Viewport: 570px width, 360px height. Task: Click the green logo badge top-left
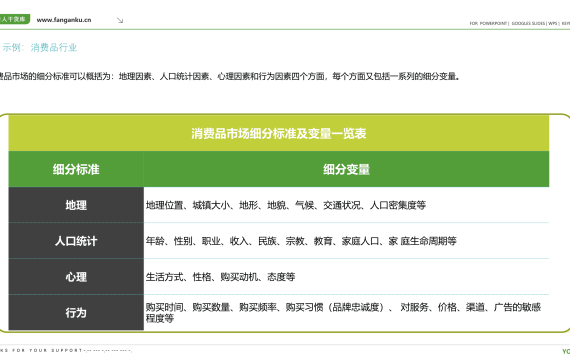[x=14, y=19]
